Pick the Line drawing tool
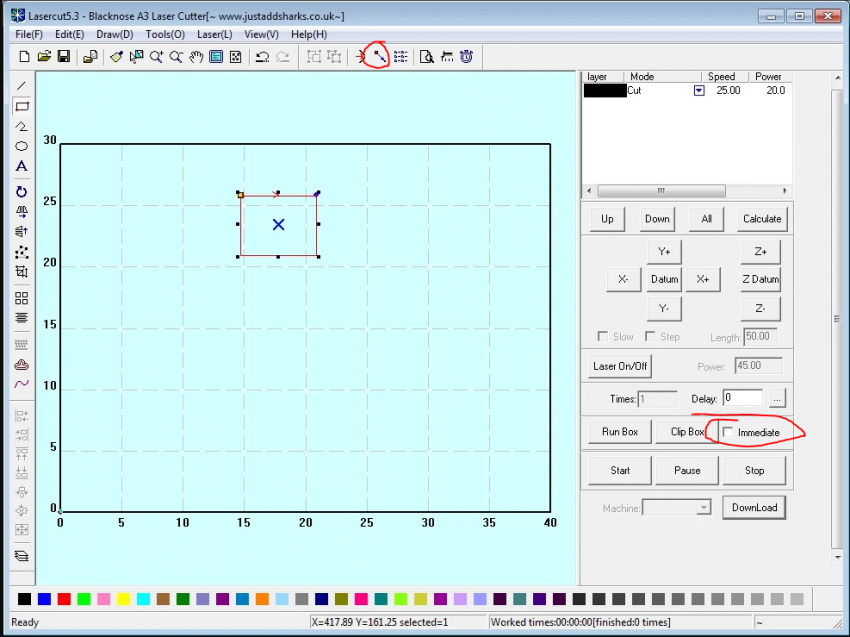 click(21, 86)
